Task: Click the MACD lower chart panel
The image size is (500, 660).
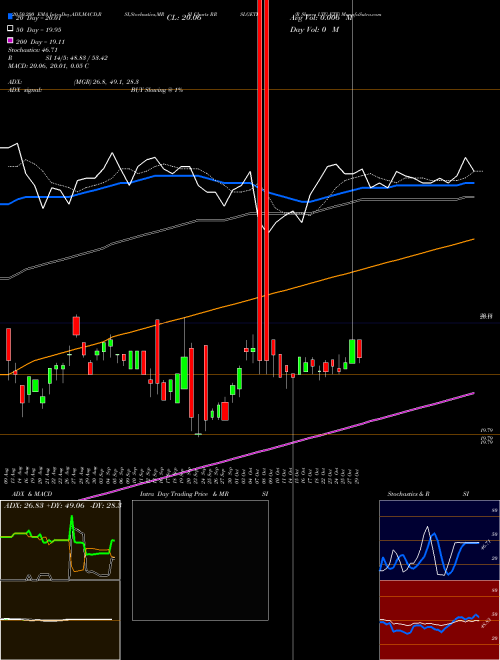Action: (60, 620)
